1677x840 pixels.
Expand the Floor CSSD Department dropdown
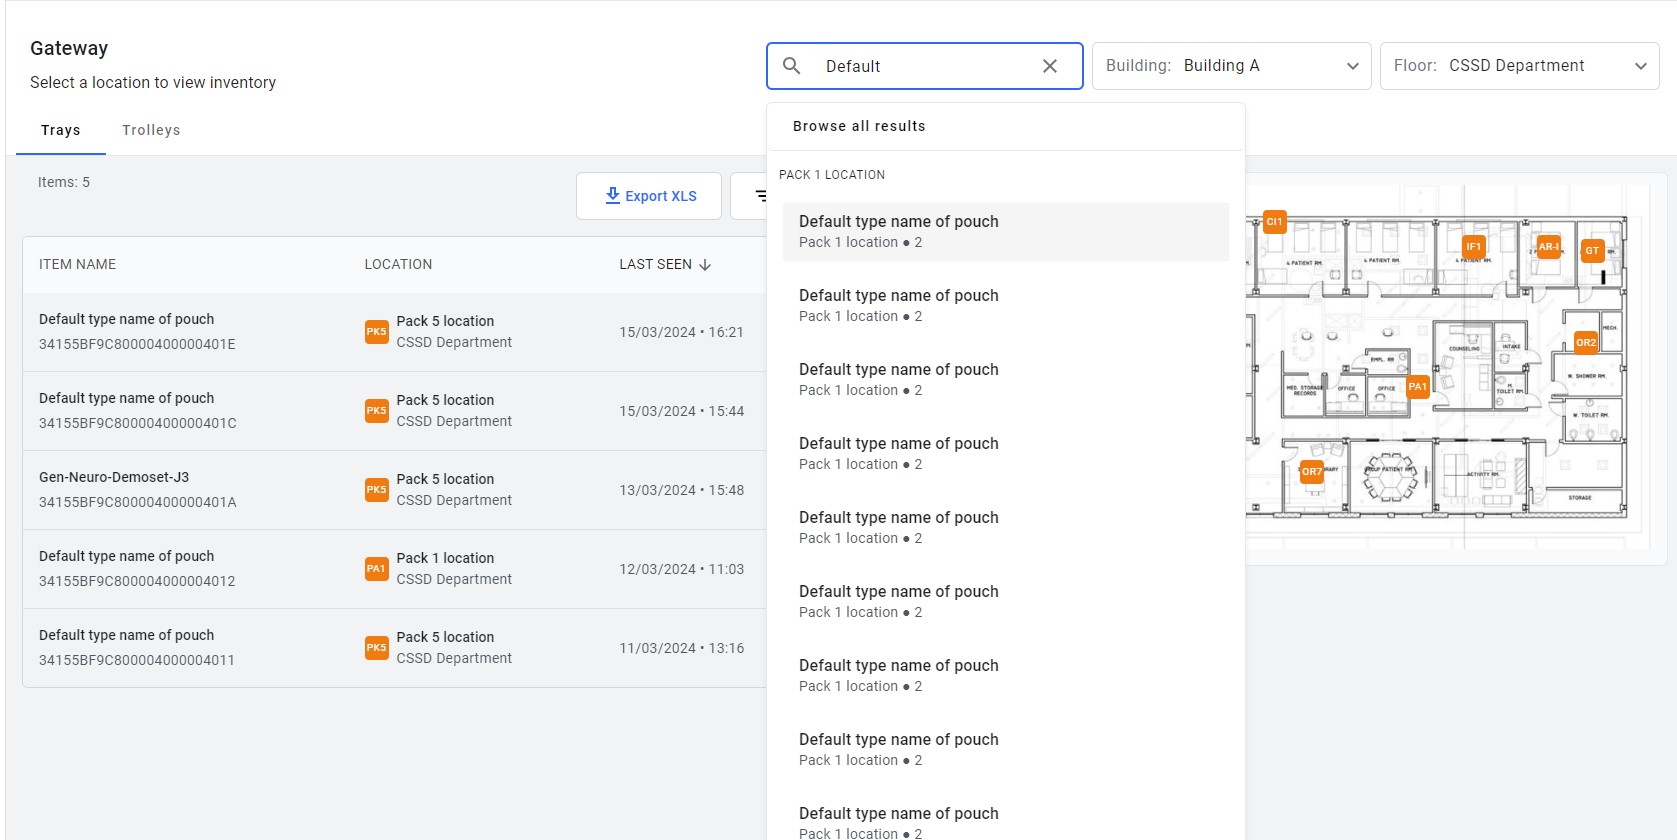1519,66
